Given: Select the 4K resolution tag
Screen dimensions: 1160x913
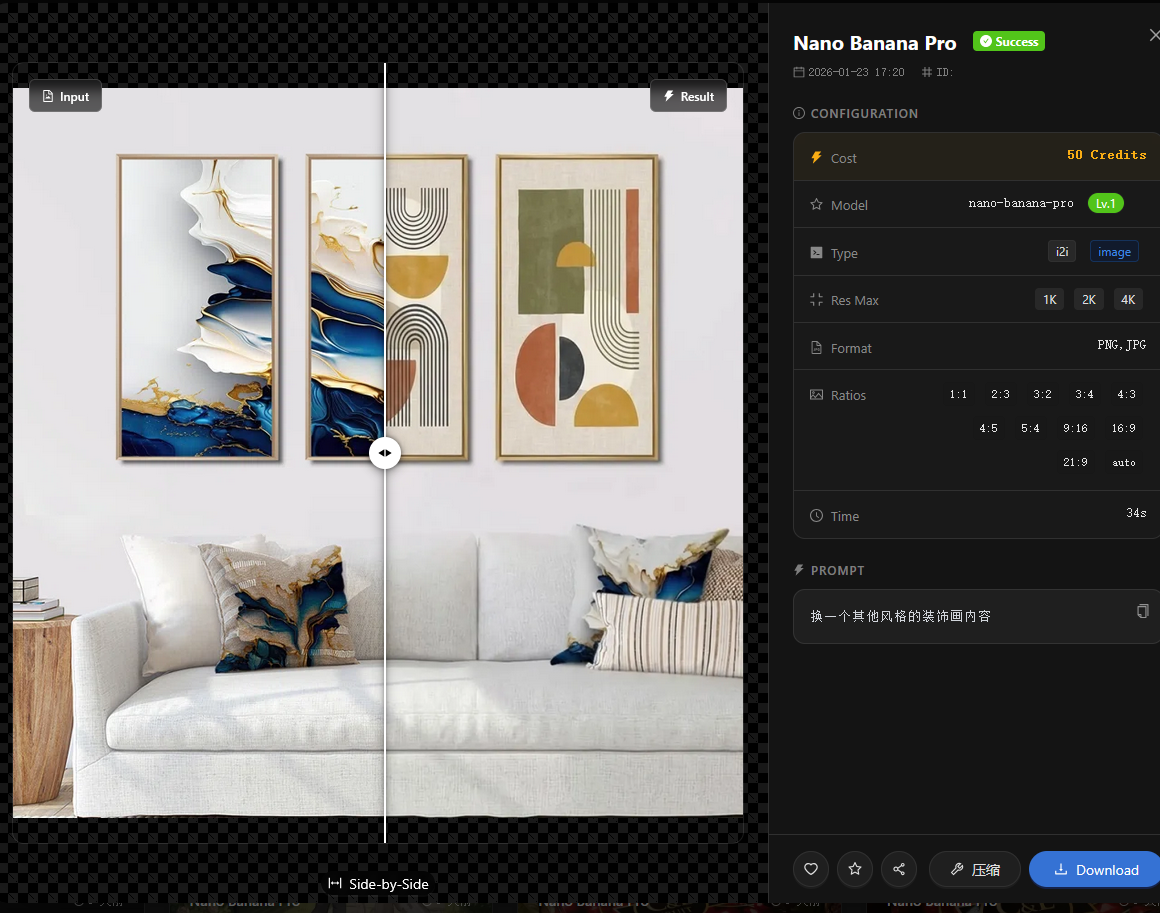Looking at the screenshot, I should (1128, 300).
